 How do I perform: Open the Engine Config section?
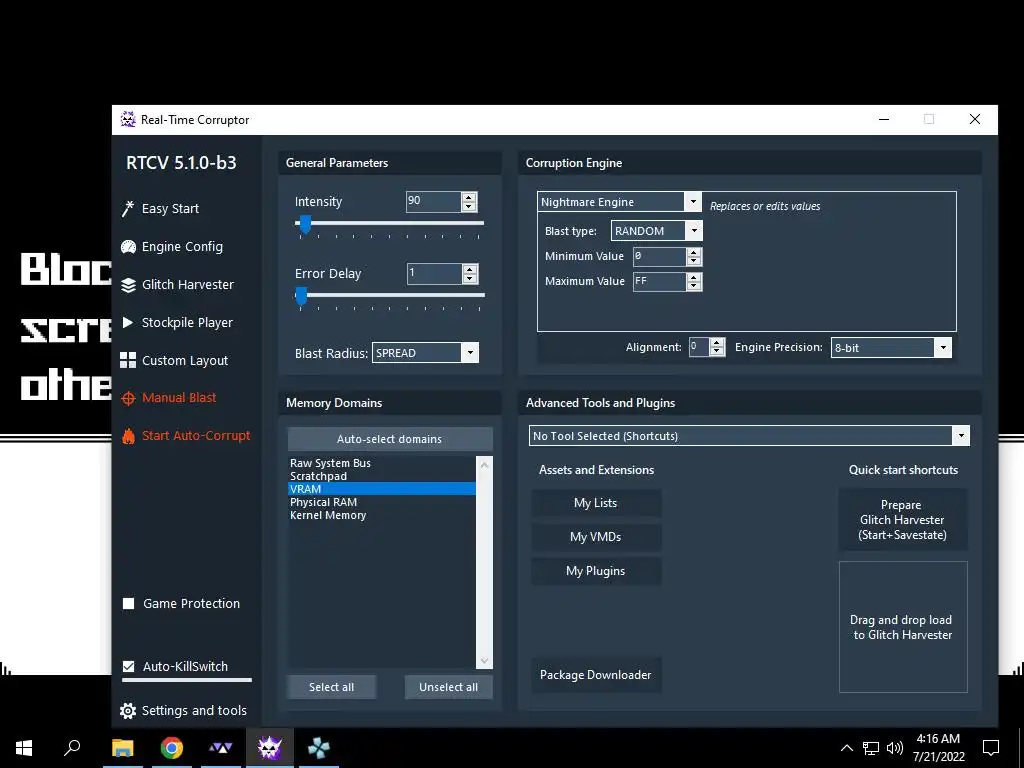pyautogui.click(x=182, y=247)
